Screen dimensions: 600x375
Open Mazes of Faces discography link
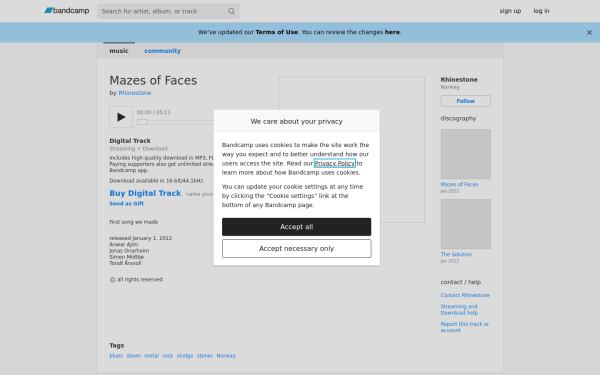pyautogui.click(x=459, y=184)
